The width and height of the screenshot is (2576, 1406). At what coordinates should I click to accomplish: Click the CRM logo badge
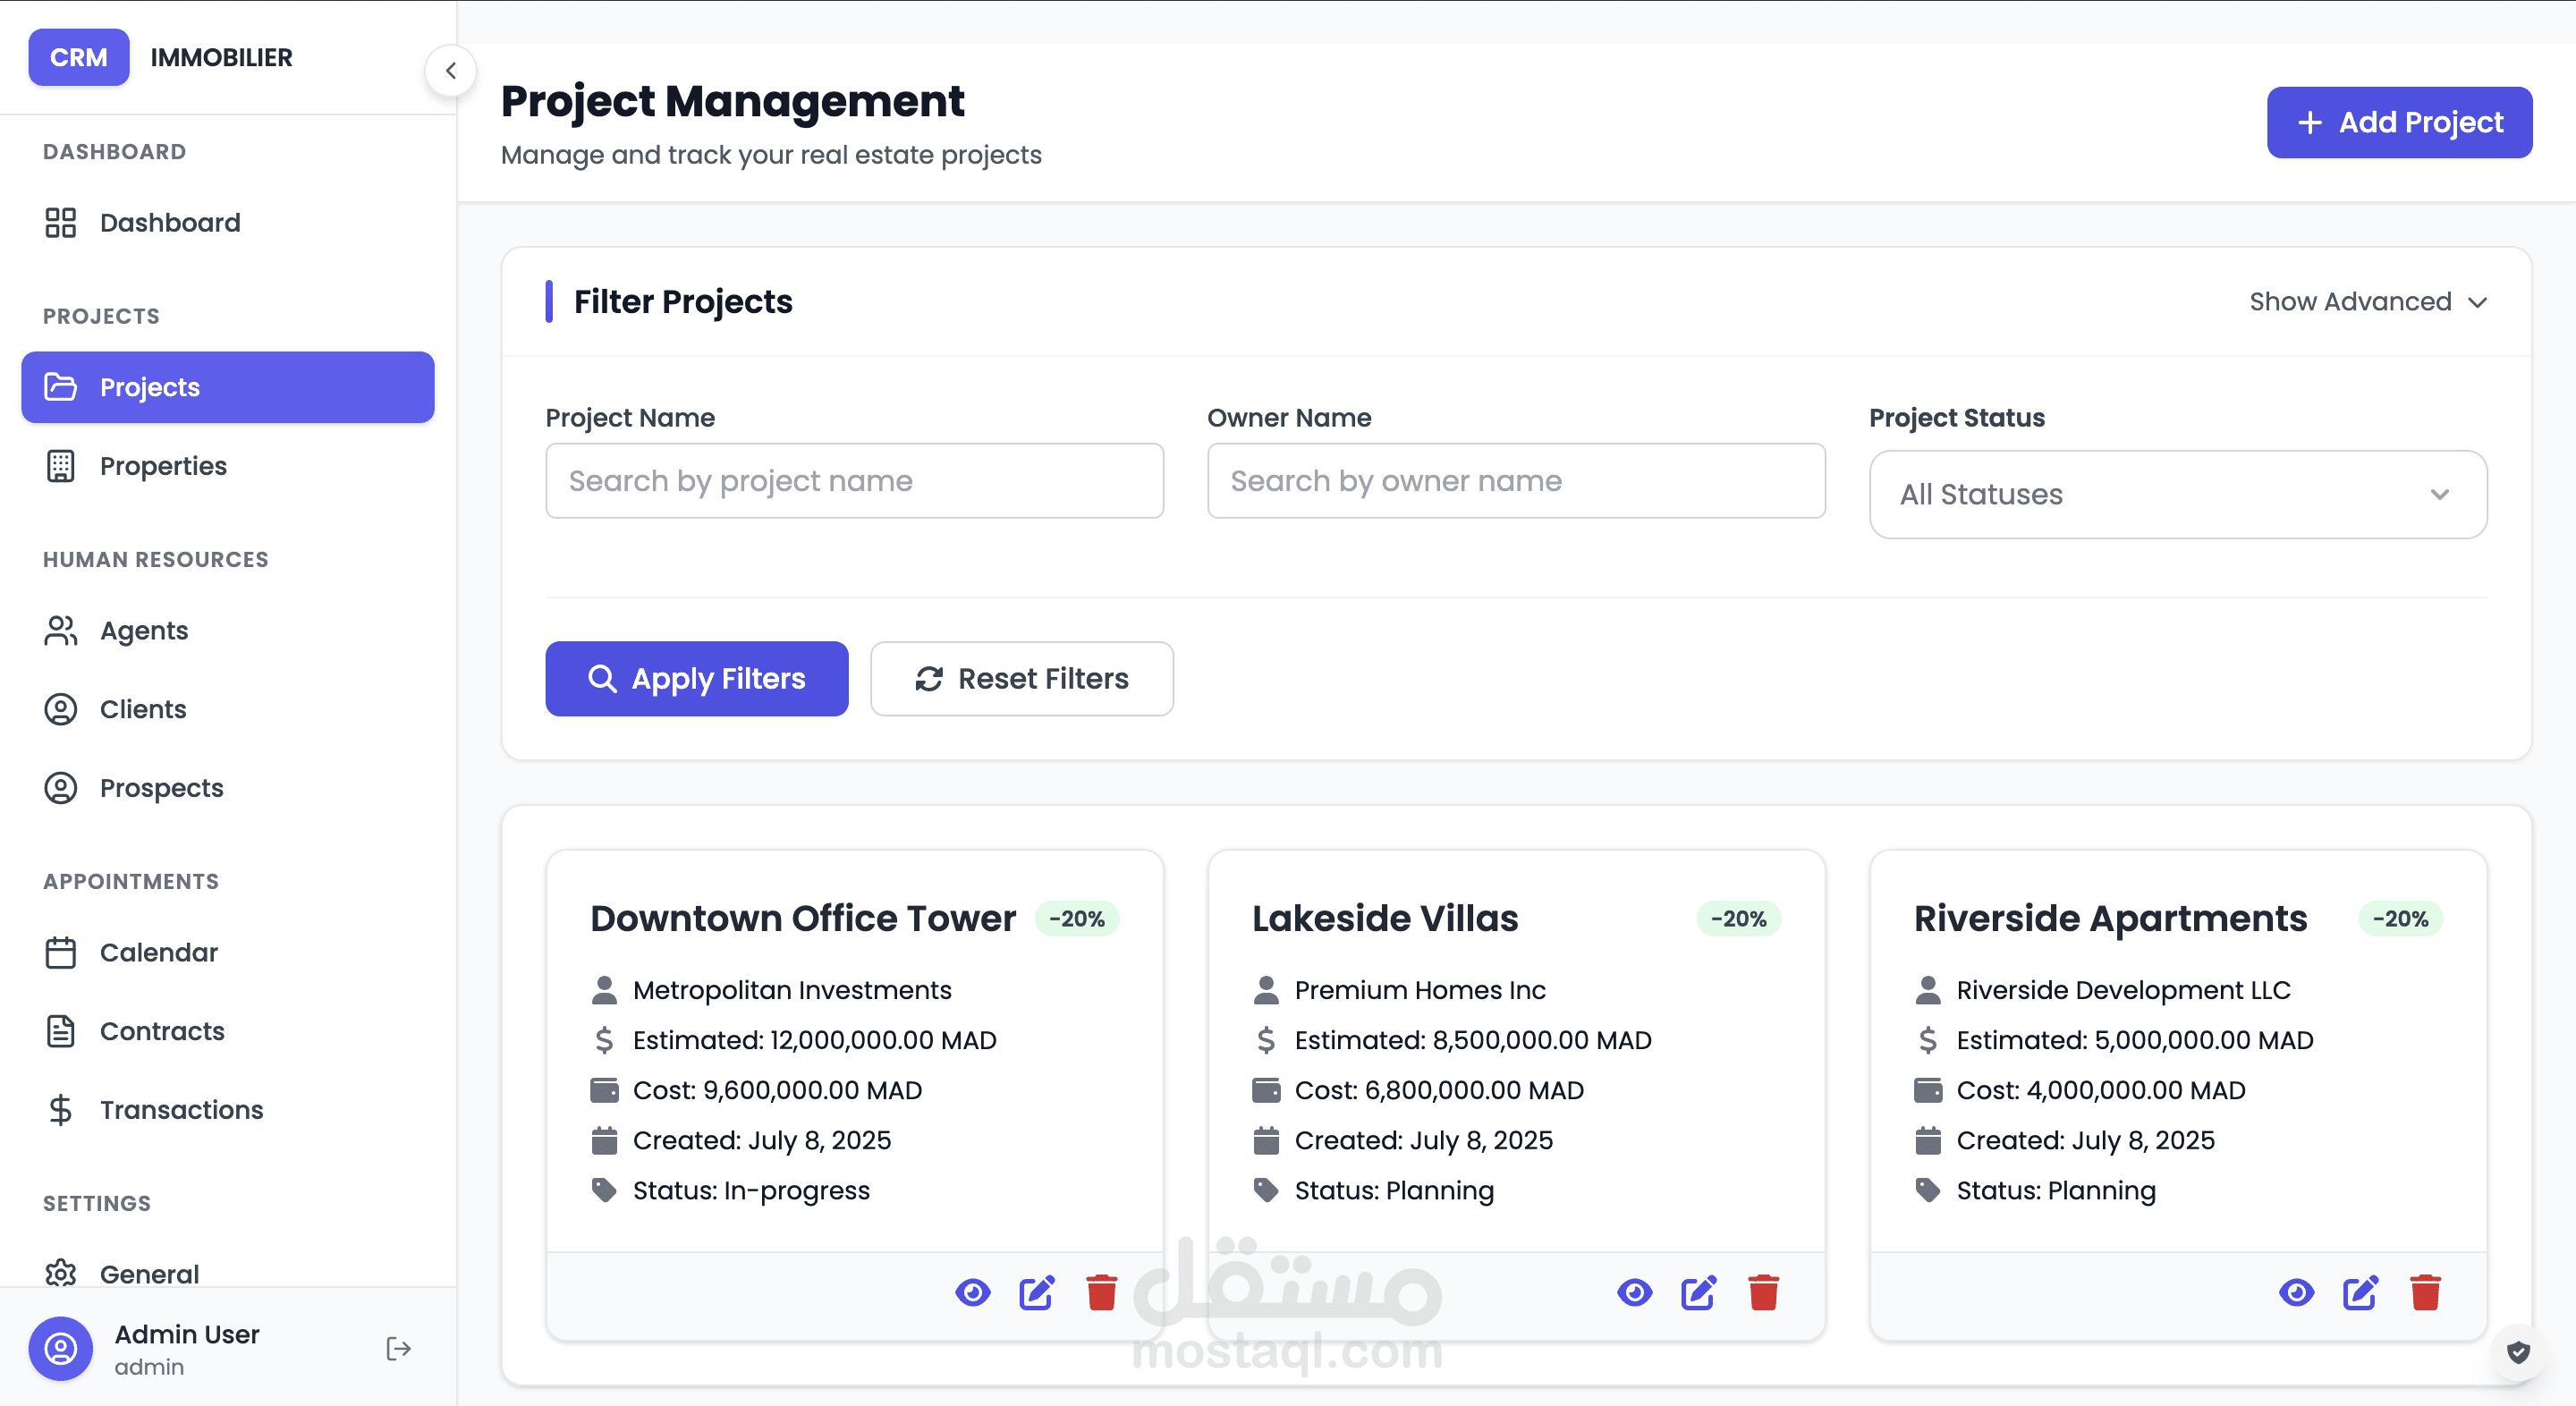pos(79,57)
